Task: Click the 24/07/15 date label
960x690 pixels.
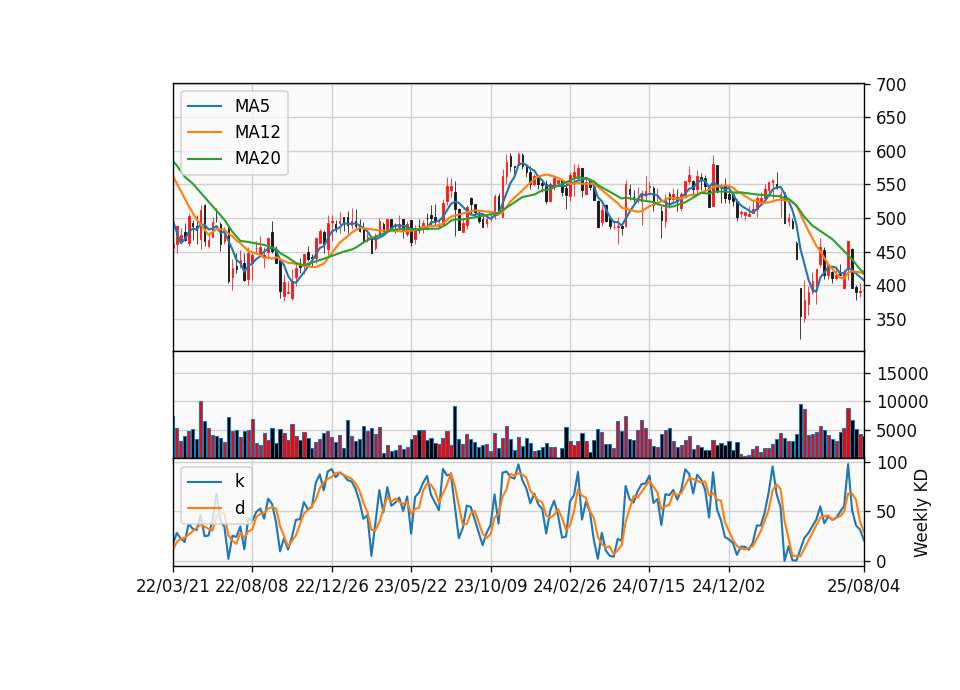Action: (x=648, y=586)
